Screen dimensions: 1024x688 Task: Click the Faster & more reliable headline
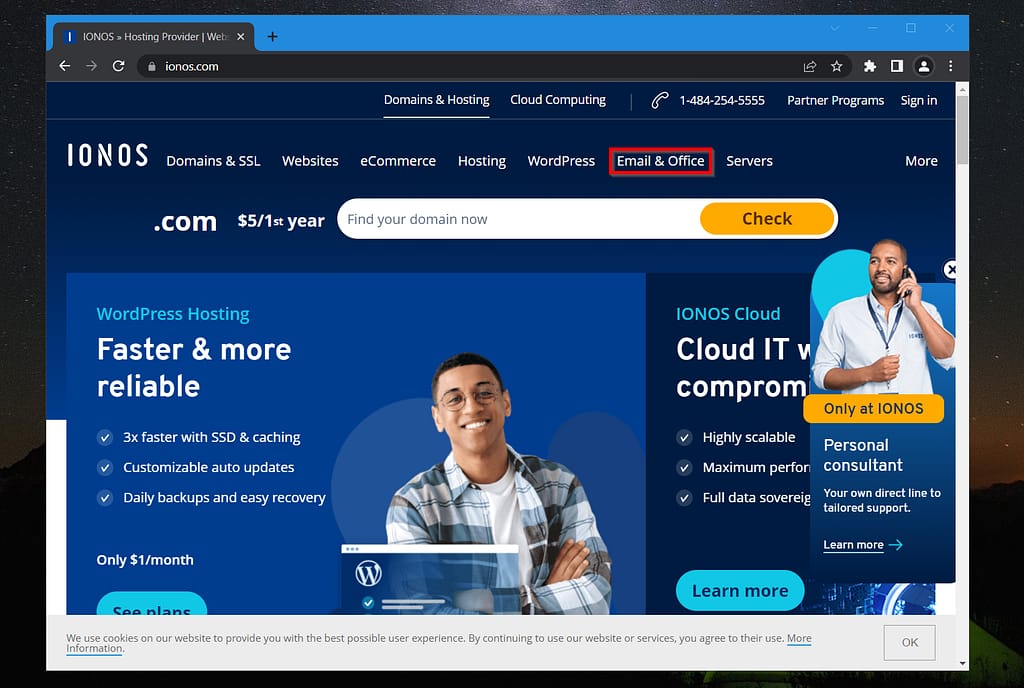click(194, 367)
